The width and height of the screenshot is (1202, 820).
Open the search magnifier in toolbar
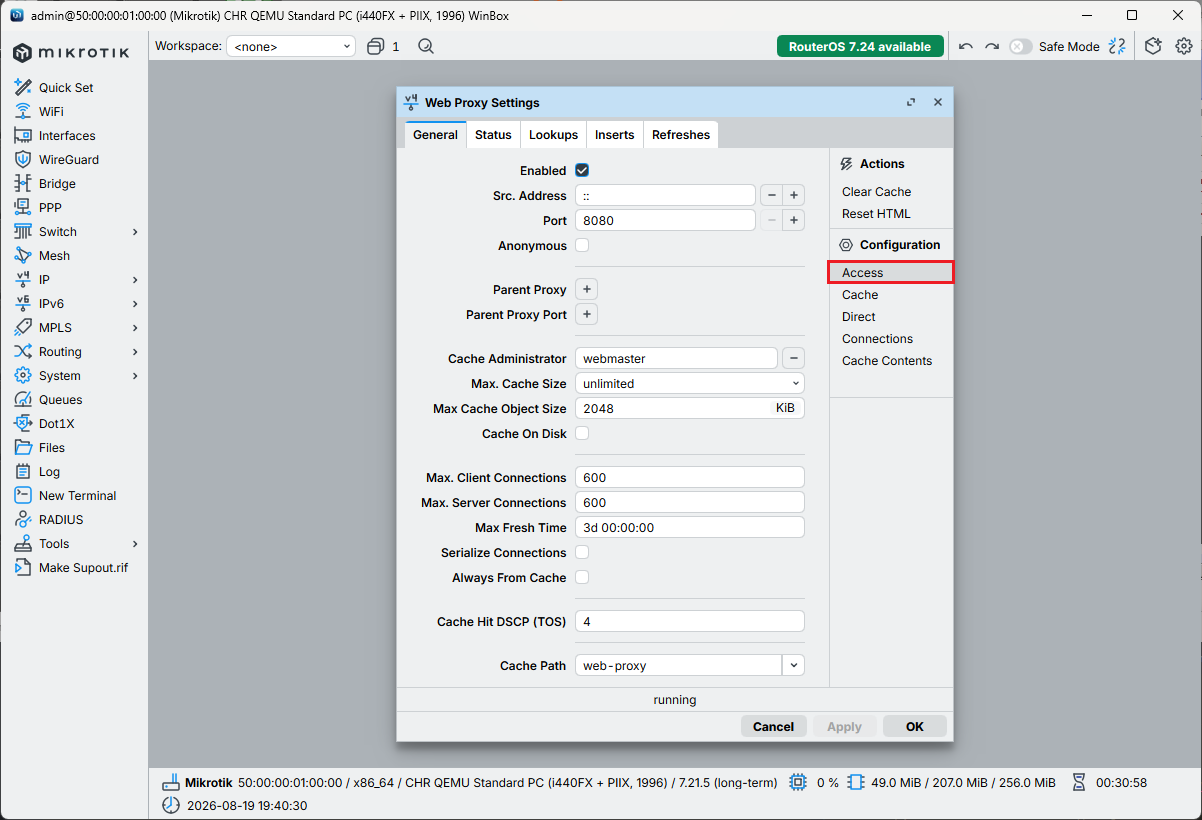[426, 46]
